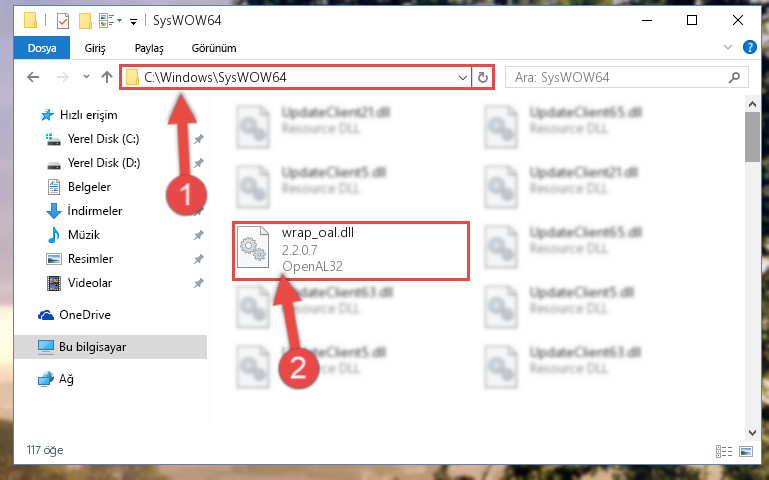Unpin Videolar from quick access
The height and width of the screenshot is (480, 769).
(199, 283)
